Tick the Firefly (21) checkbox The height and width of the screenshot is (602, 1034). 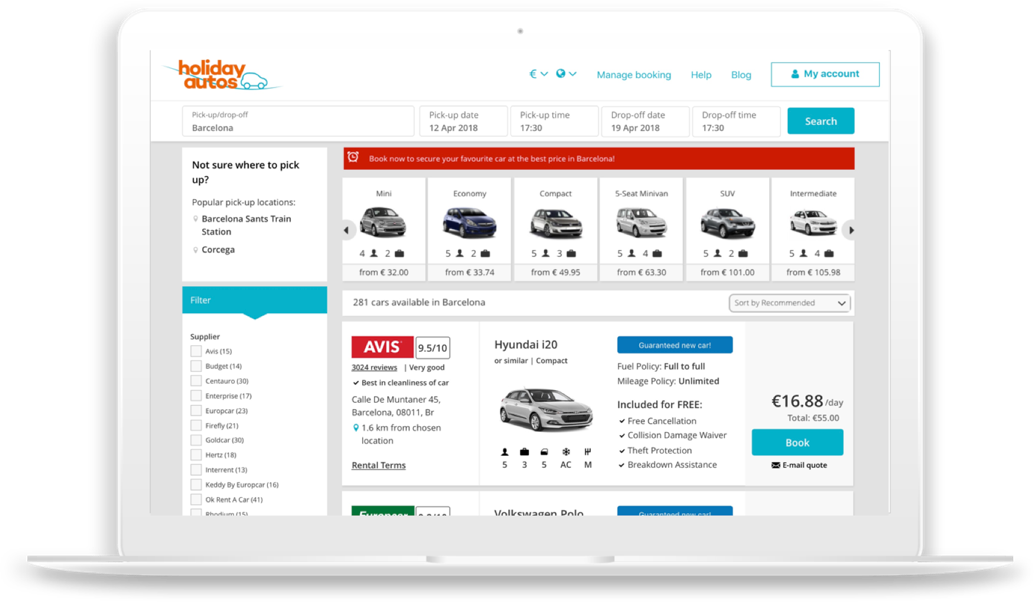196,425
